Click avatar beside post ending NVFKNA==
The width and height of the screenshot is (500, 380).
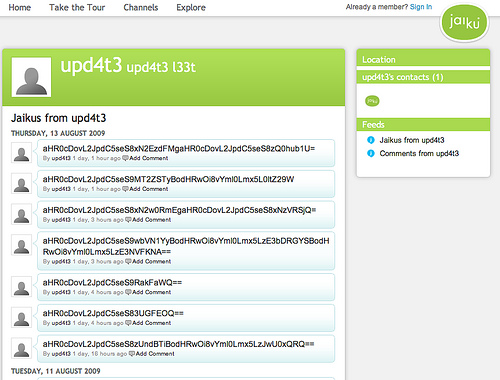(x=22, y=245)
